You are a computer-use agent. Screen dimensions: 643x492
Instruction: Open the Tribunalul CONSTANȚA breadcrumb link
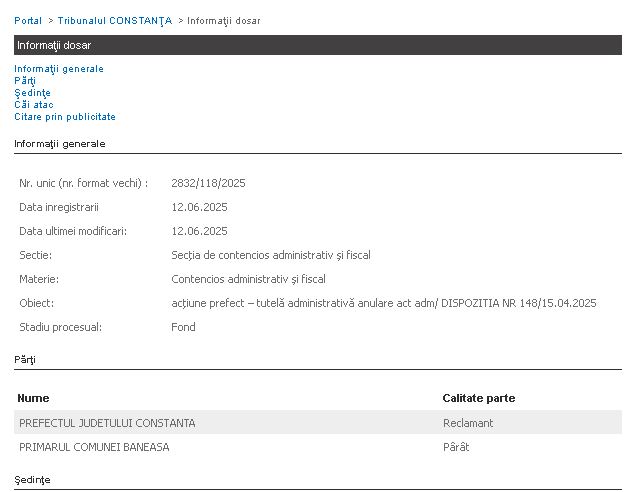point(114,21)
